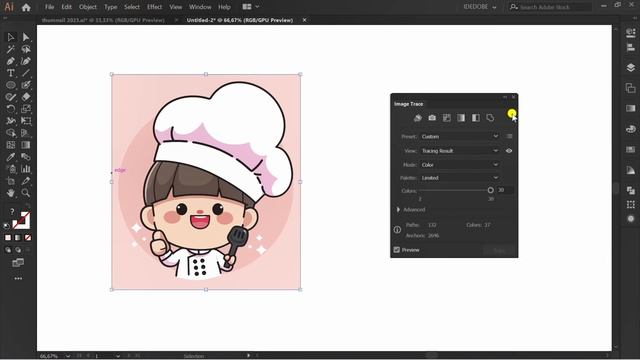
Task: Apply solid Color fill mode button
Action: (8, 238)
